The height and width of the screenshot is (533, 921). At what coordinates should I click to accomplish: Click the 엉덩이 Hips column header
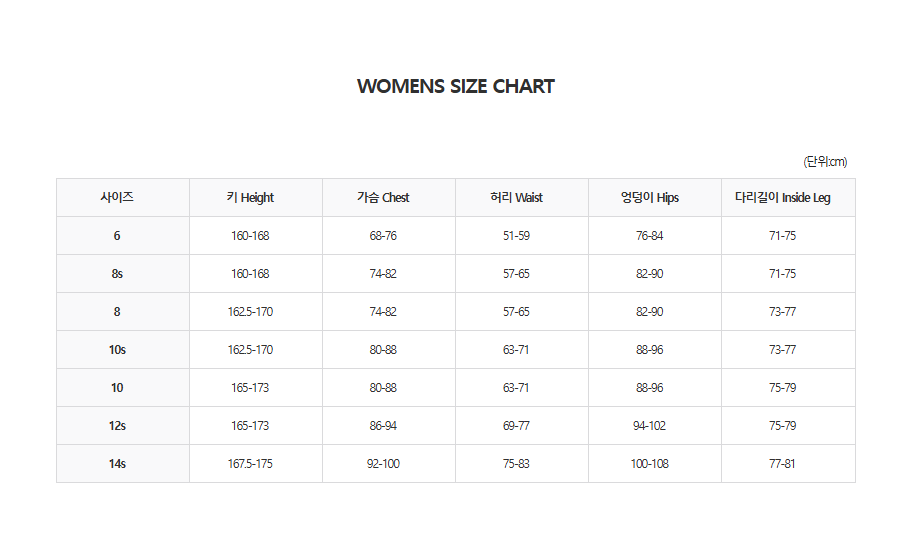[649, 198]
